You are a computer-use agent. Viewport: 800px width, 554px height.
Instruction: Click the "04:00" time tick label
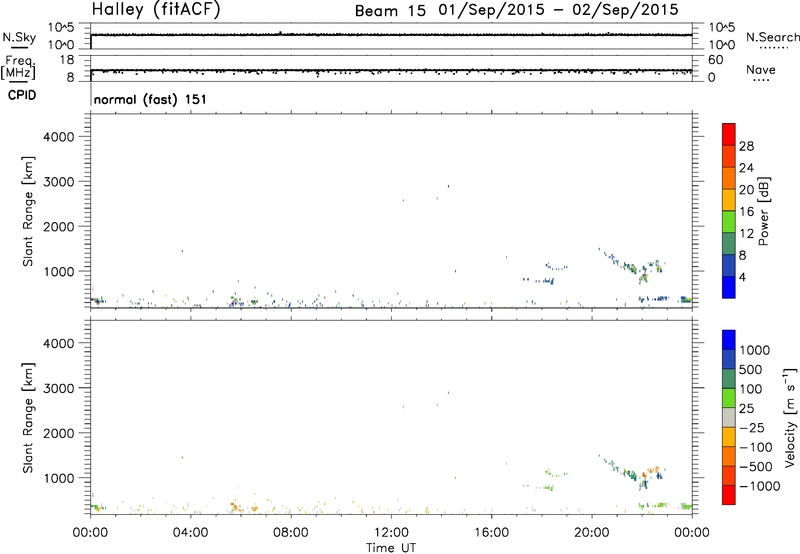(x=190, y=533)
